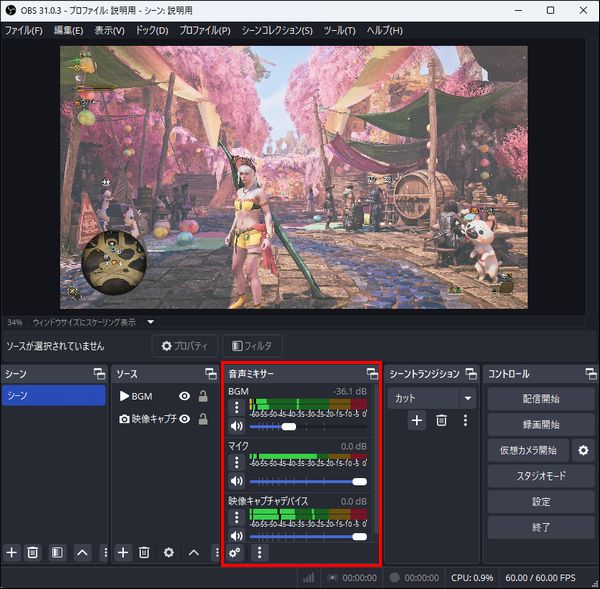This screenshot has height=589, width=600.
Task: Click the プロパティ button
Action: coord(185,346)
